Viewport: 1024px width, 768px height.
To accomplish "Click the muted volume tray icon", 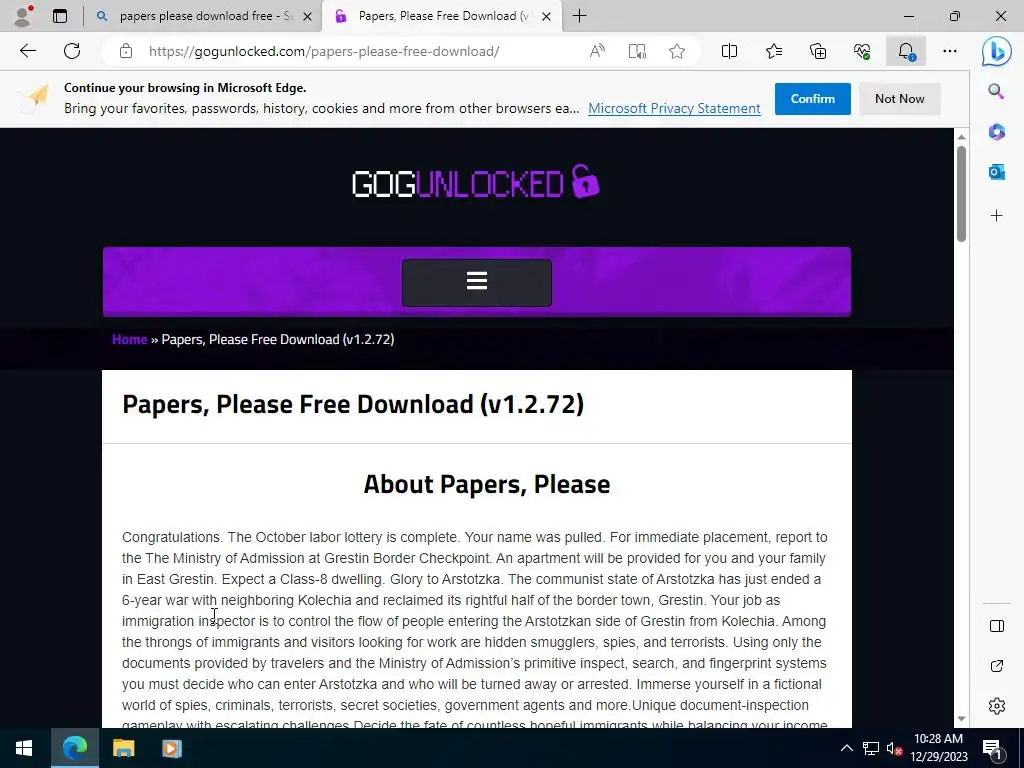I will (x=894, y=748).
